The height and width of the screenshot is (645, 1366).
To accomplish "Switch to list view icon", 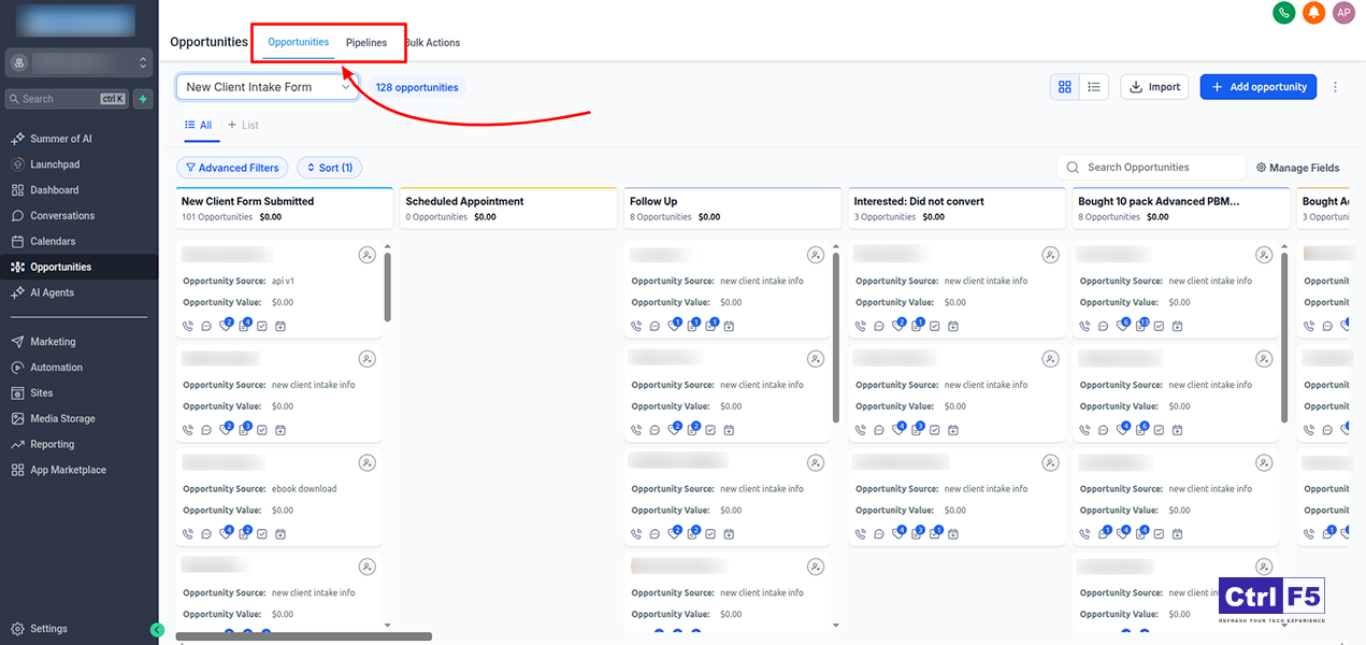I will pyautogui.click(x=1094, y=87).
